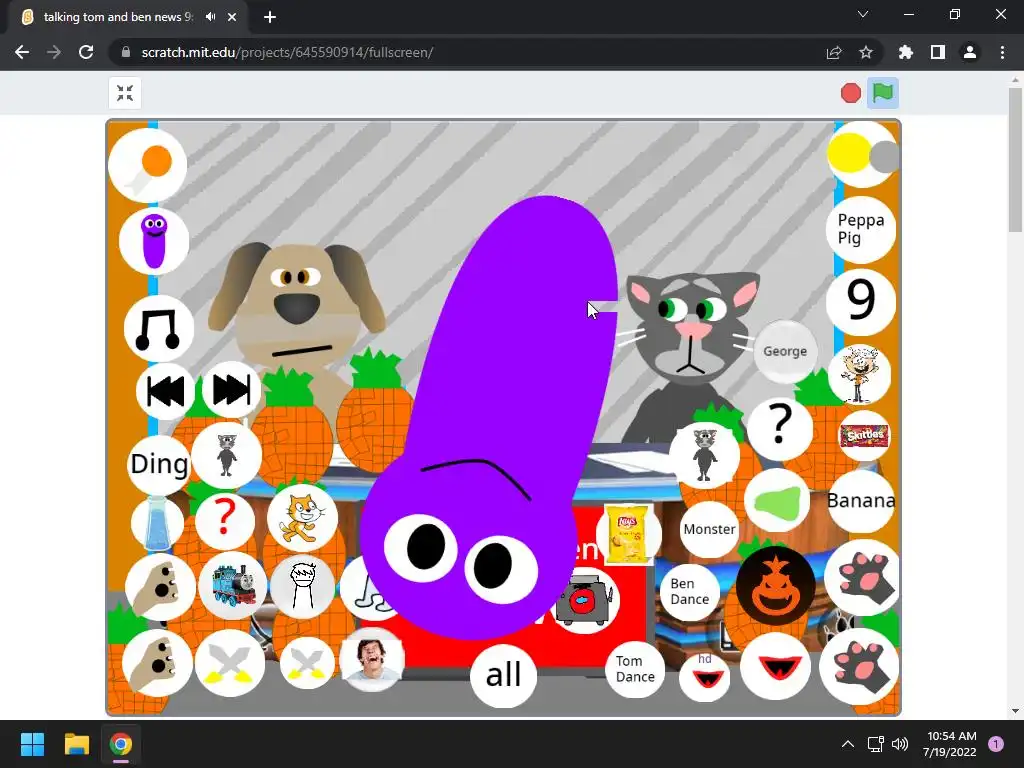Image resolution: width=1024 pixels, height=768 pixels.
Task: Click the laughing man photo button
Action: (372, 660)
